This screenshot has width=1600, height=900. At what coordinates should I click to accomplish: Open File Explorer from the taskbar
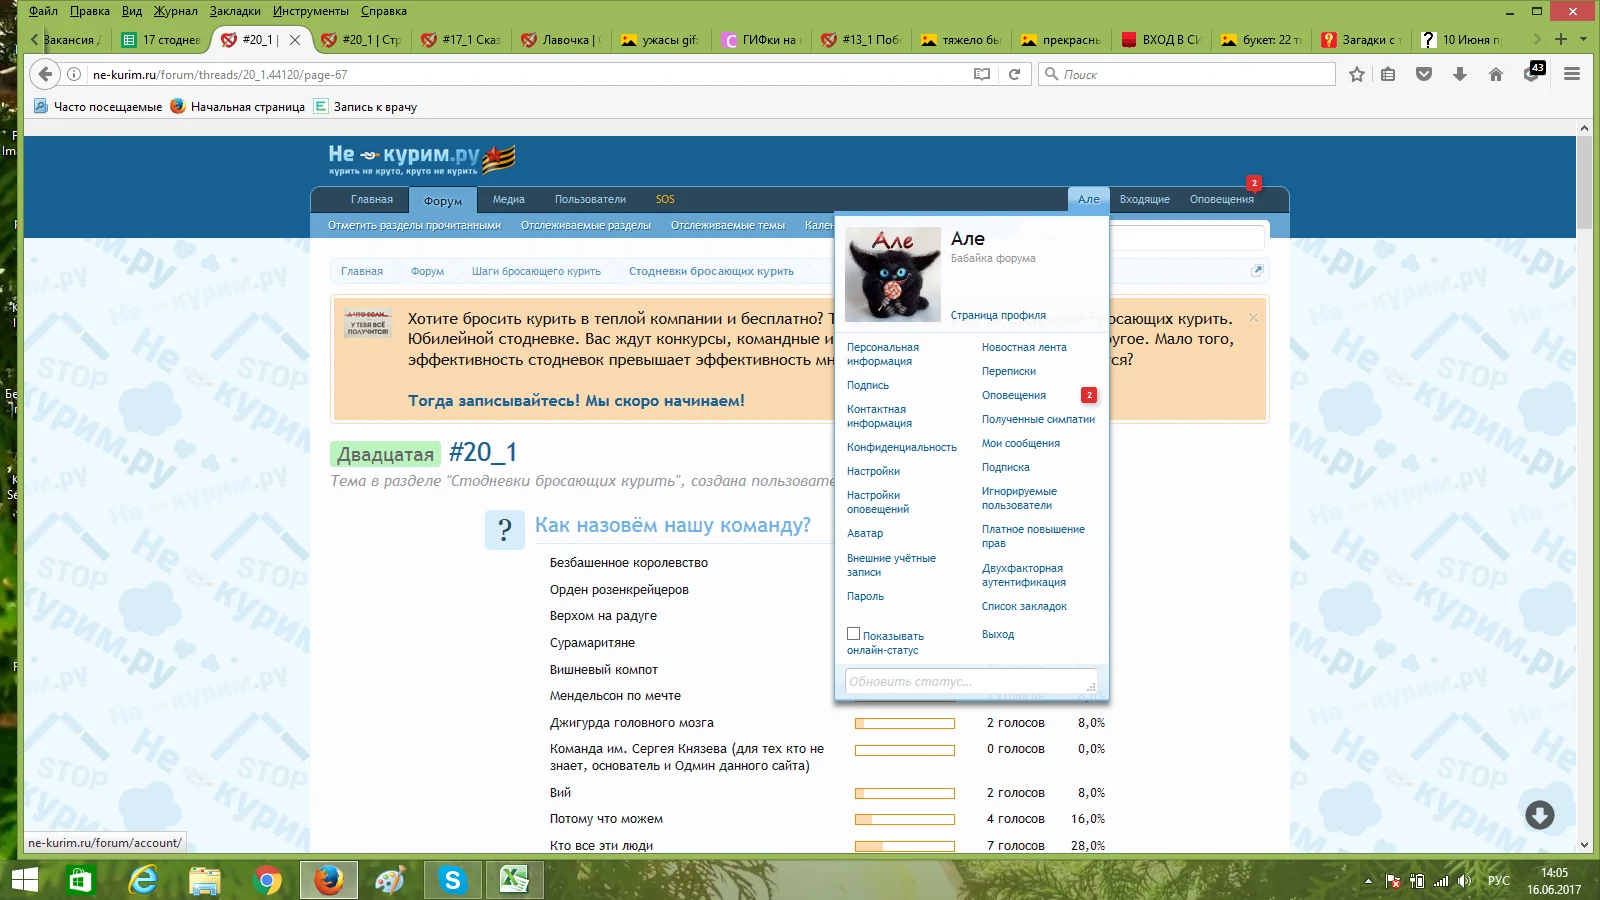coord(204,880)
